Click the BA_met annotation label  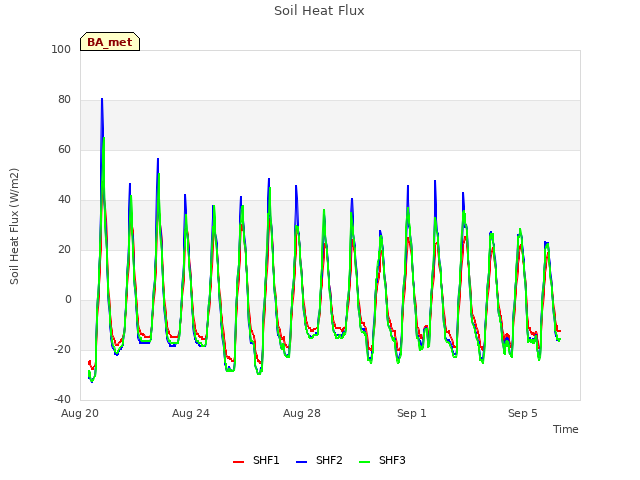point(110,42)
